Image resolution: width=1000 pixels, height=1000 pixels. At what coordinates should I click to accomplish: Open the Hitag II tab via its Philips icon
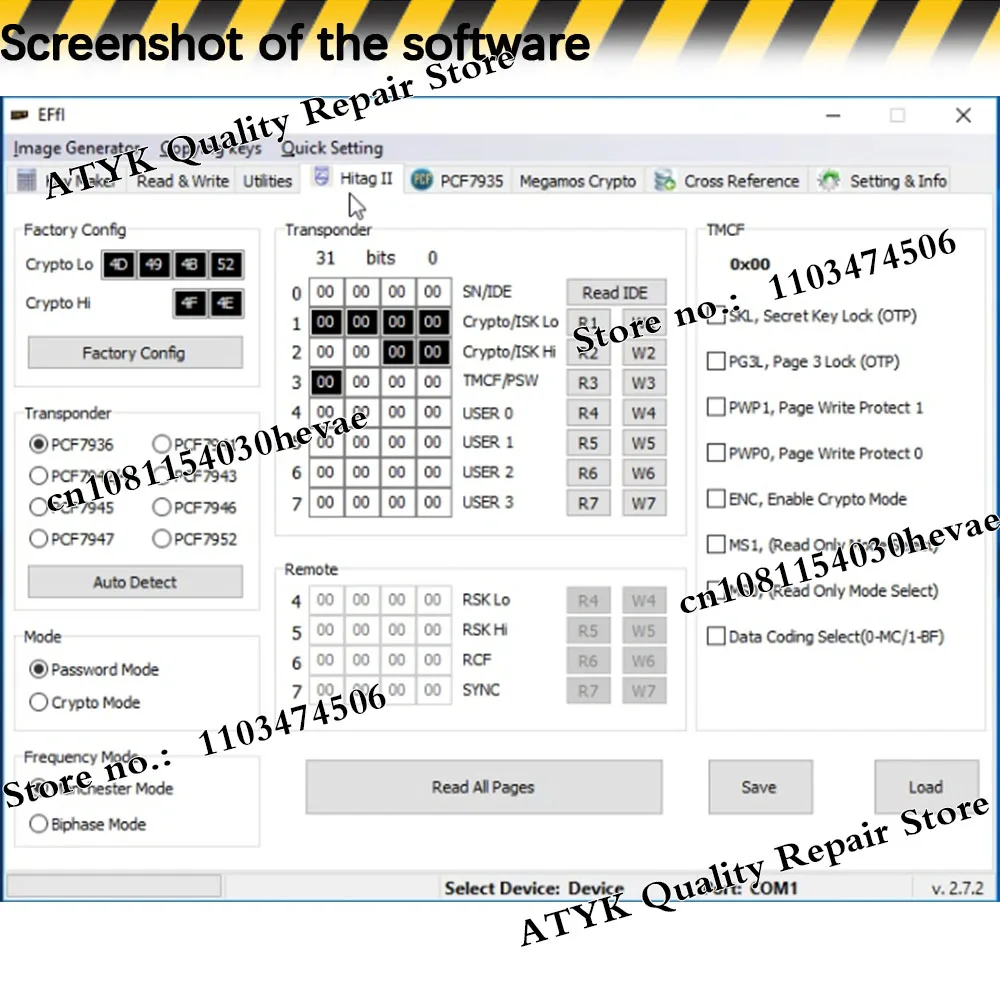pyautogui.click(x=322, y=178)
